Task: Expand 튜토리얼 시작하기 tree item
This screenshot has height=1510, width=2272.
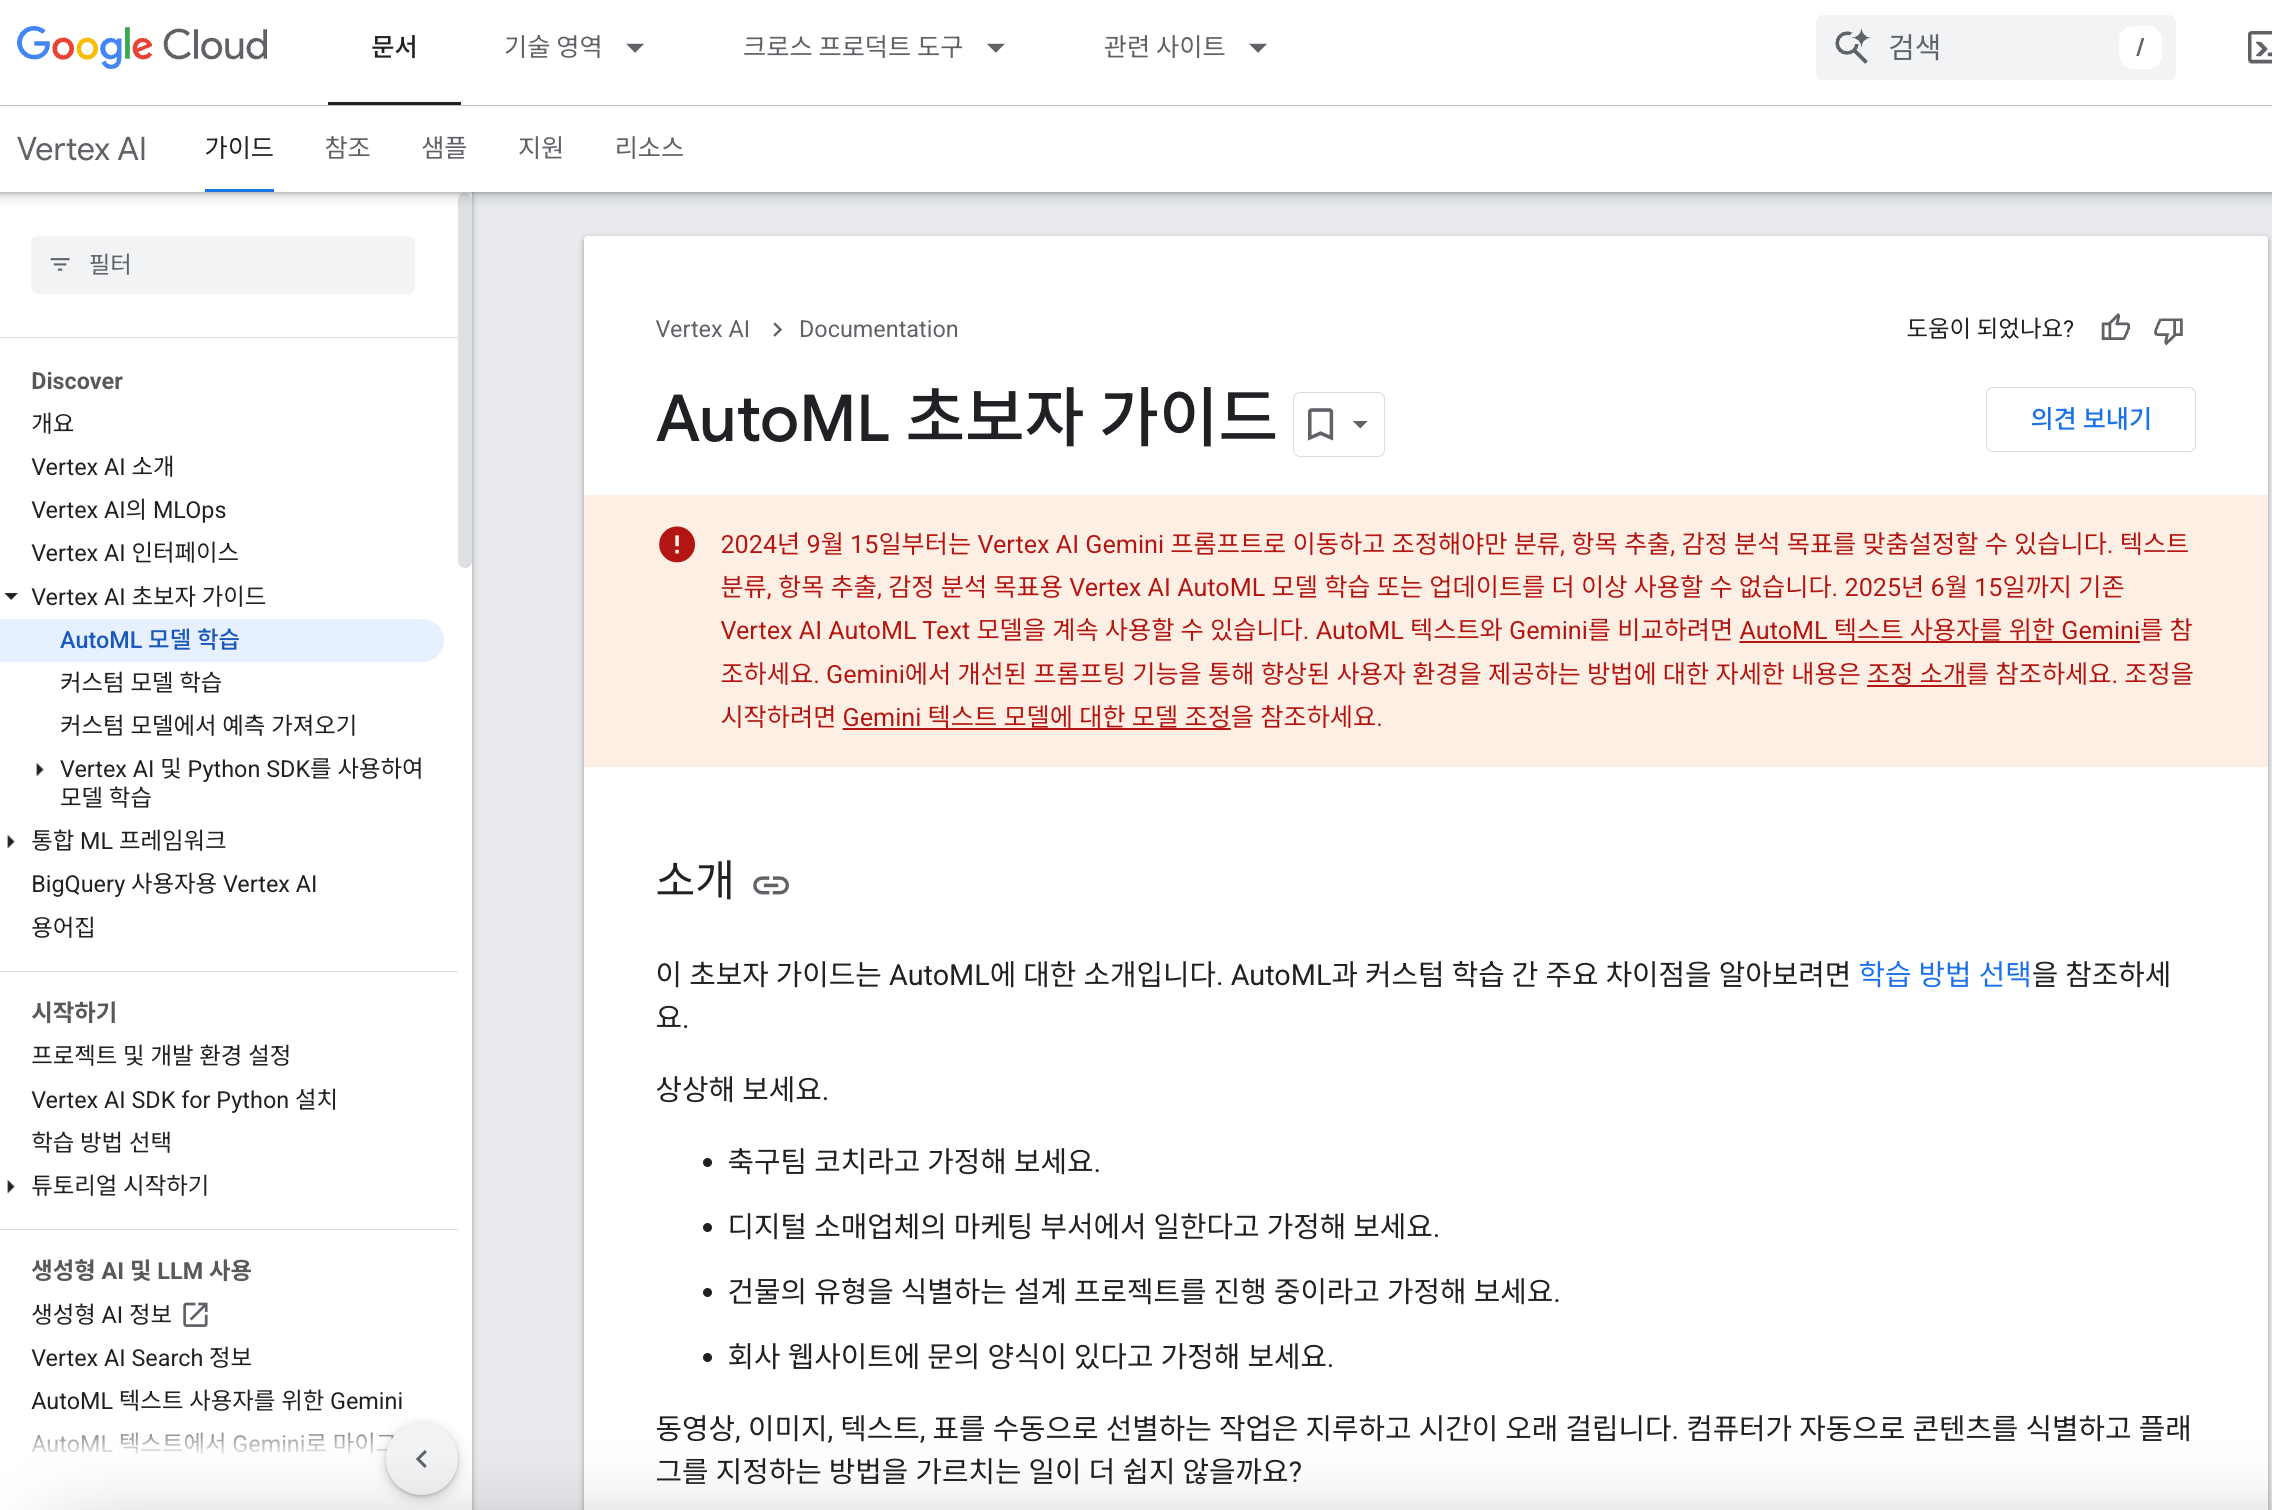Action: [12, 1186]
